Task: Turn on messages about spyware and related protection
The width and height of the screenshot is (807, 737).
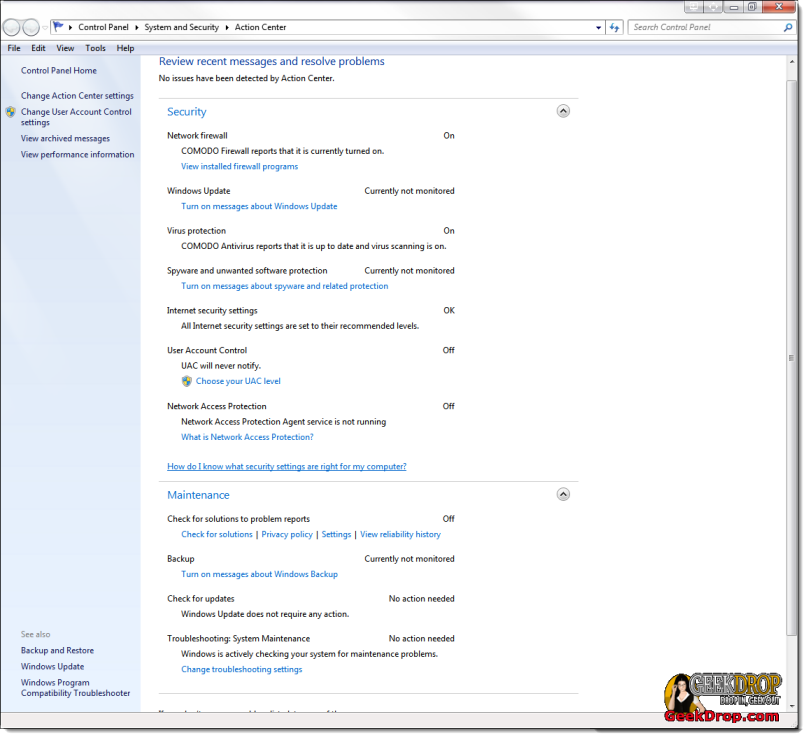Action: pyautogui.click(x=285, y=286)
